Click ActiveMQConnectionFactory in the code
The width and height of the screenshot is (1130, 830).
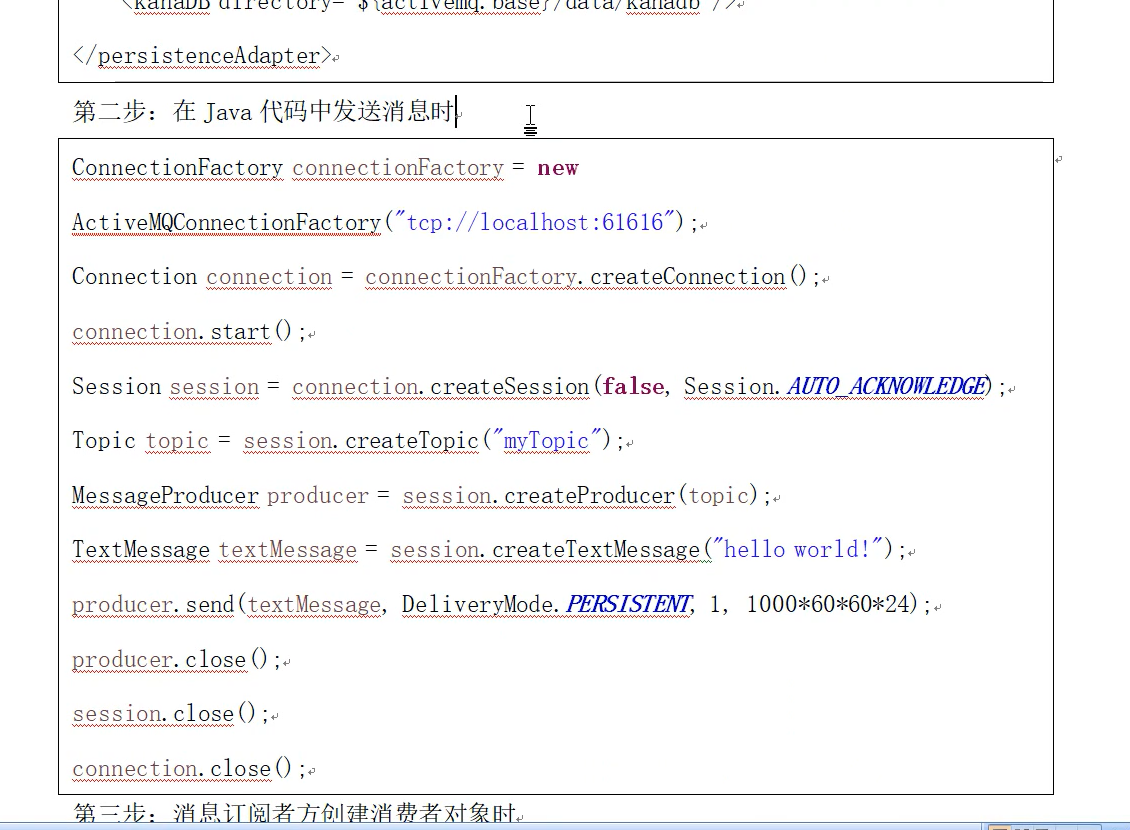click(x=226, y=222)
